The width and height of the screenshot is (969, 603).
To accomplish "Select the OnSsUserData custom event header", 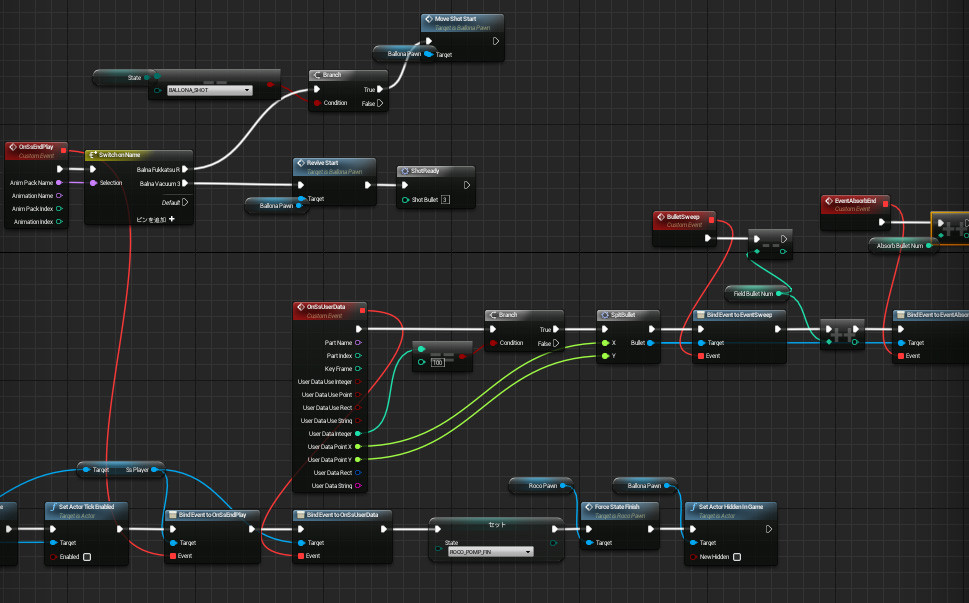I will pos(329,311).
